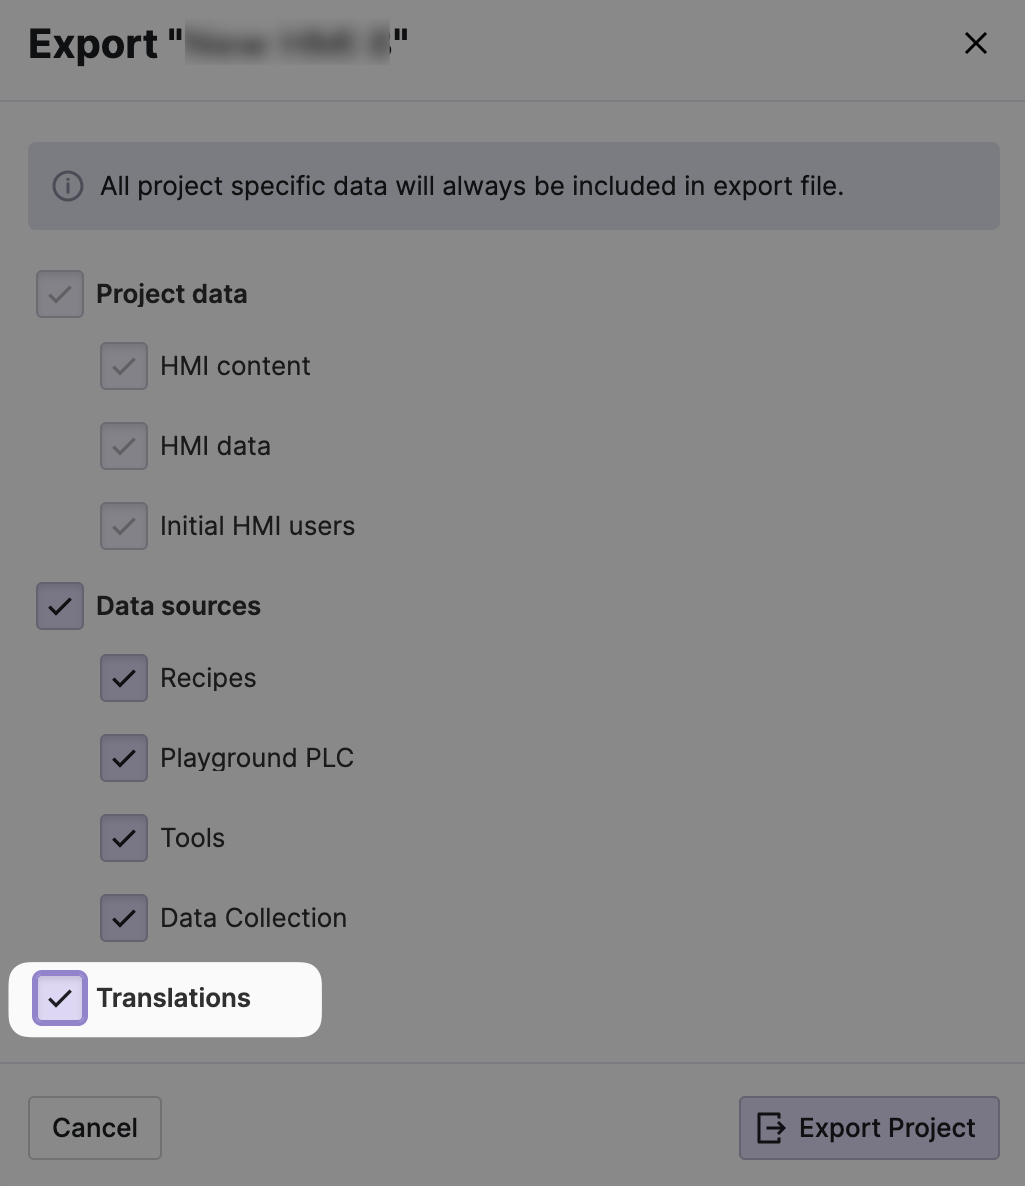The image size is (1025, 1186).
Task: Uncheck the Data sources group checkbox
Action: (x=60, y=606)
